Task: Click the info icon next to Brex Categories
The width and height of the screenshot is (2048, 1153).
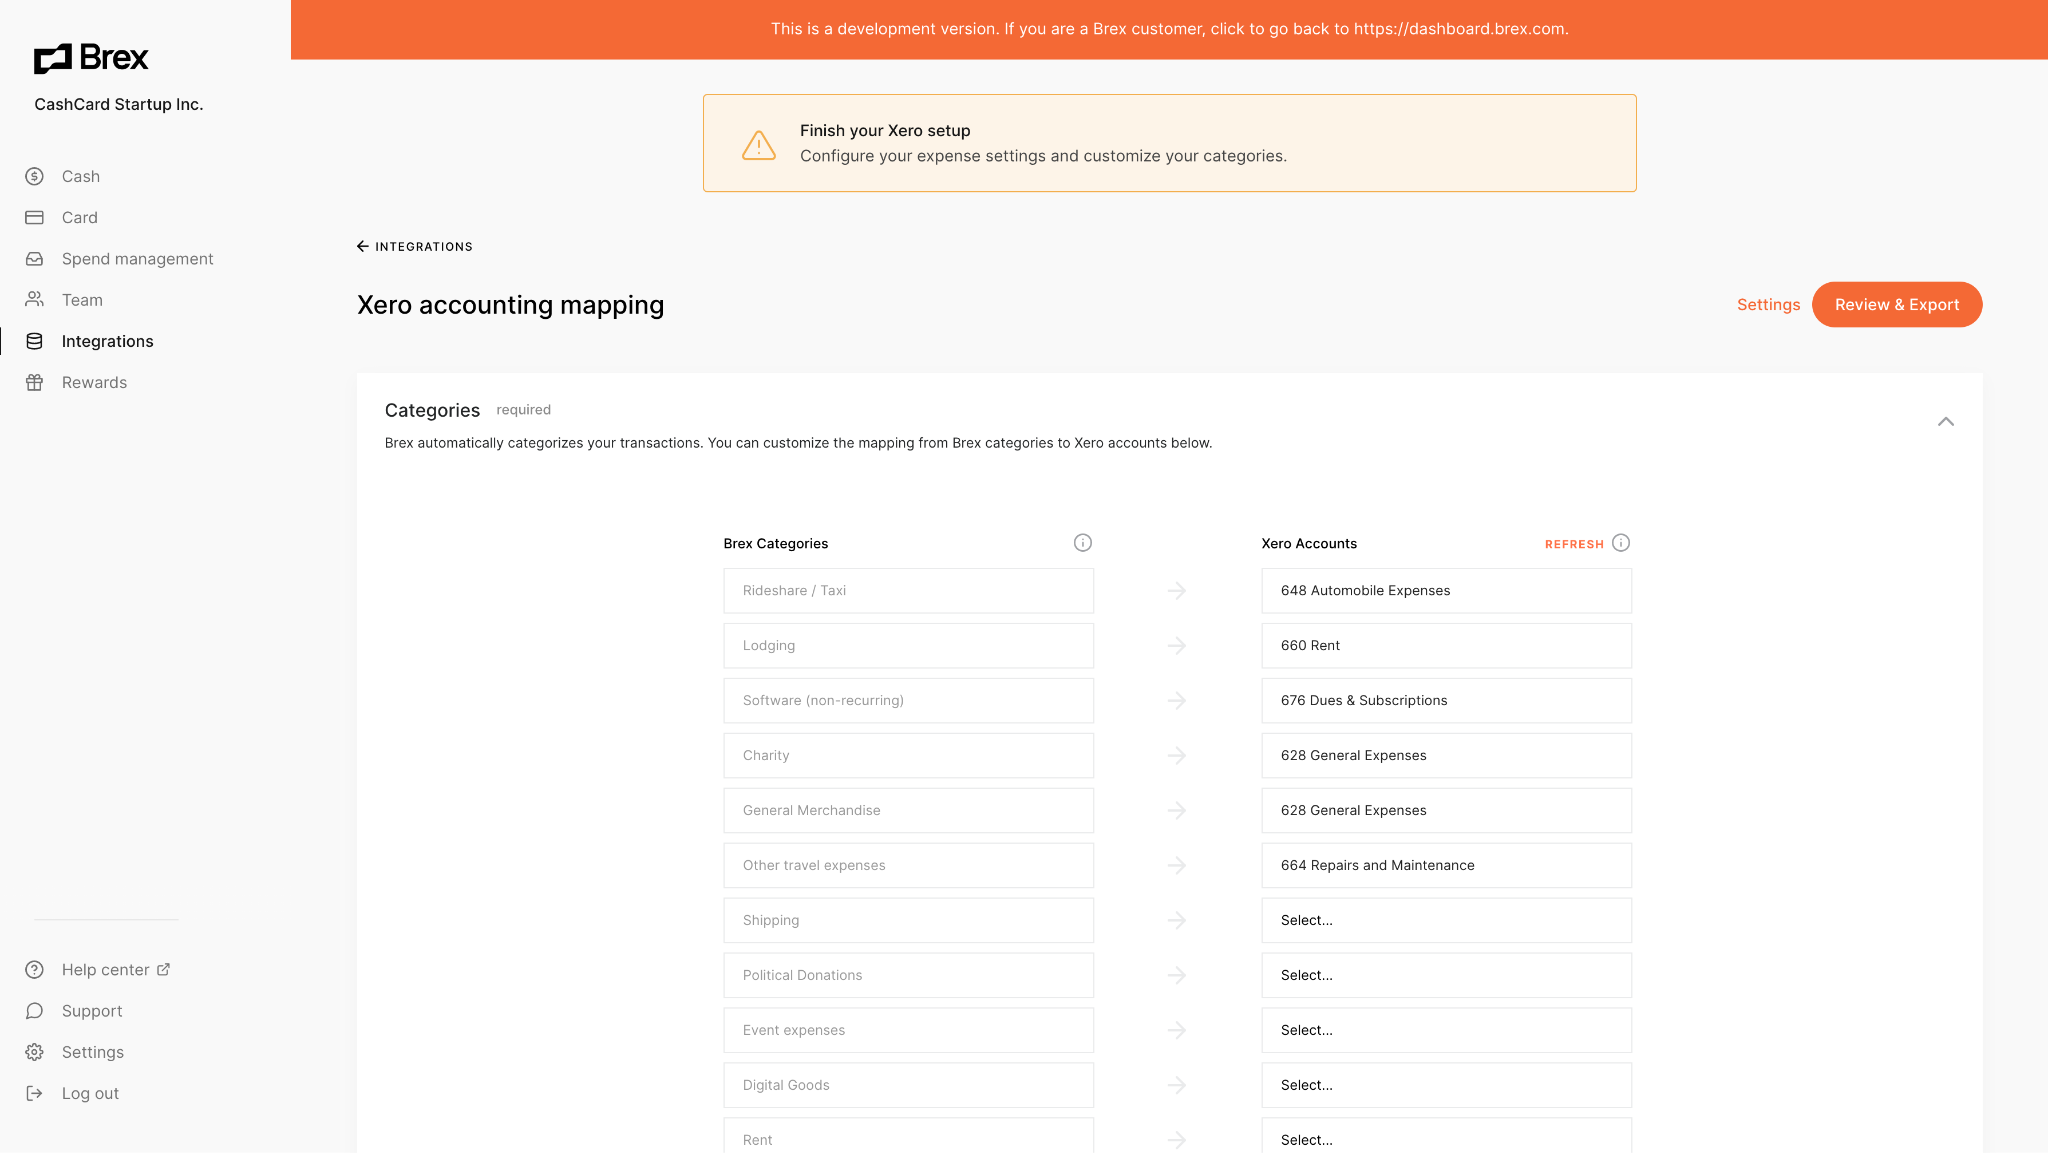Action: 1083,542
